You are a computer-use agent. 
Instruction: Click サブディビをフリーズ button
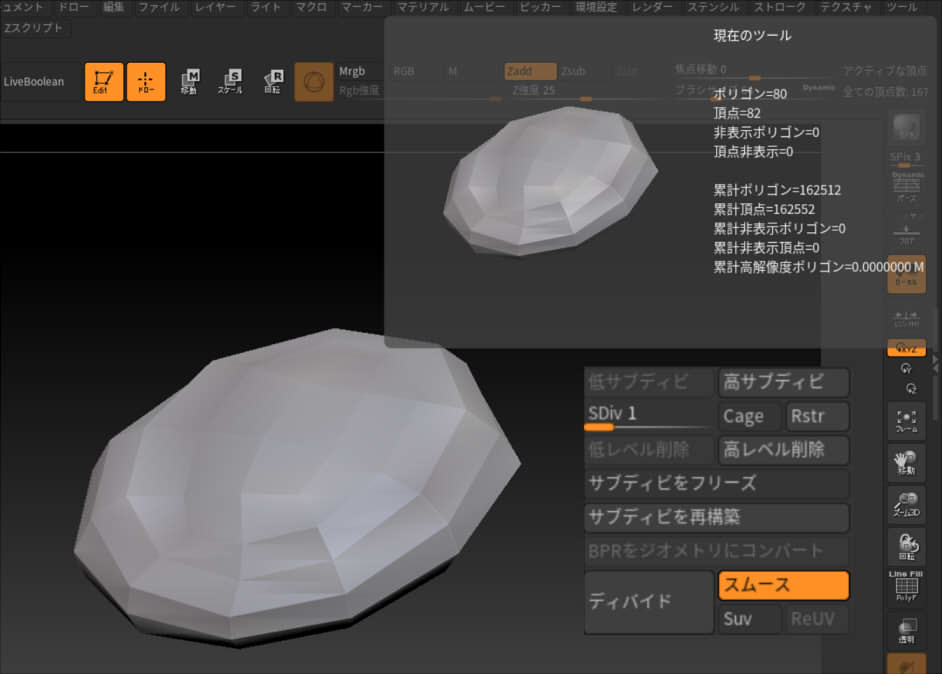[717, 483]
